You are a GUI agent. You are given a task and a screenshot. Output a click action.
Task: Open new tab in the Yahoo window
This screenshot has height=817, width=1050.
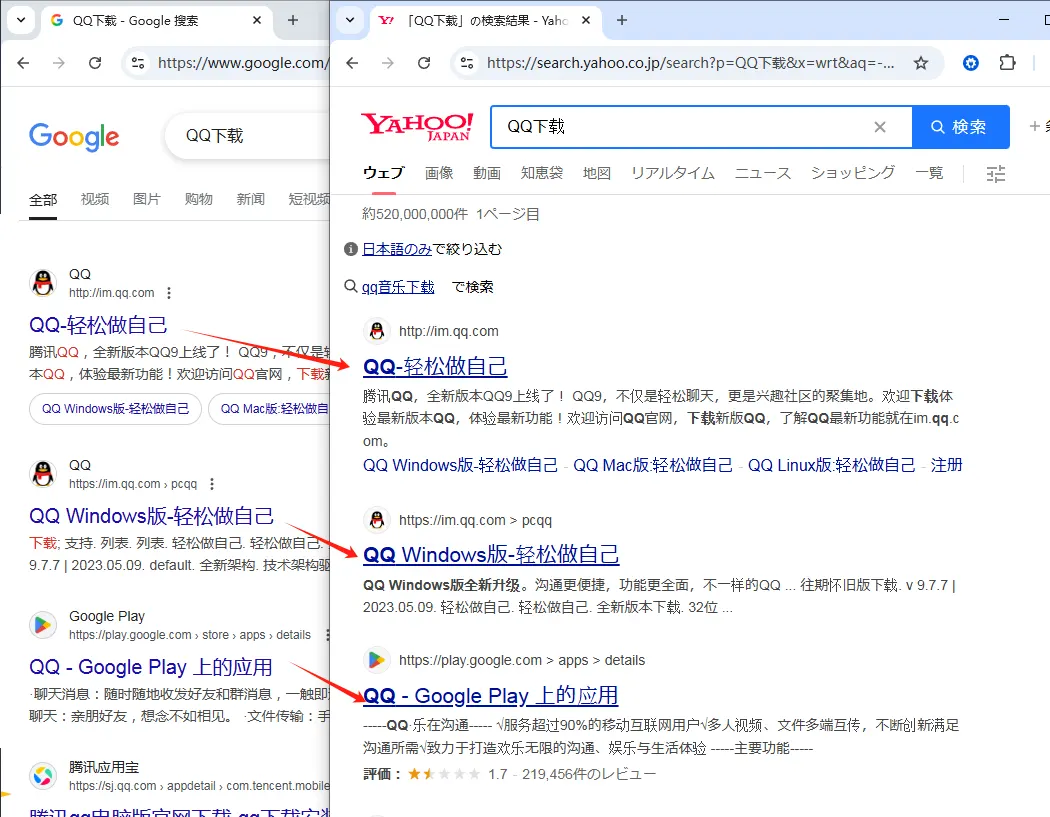pyautogui.click(x=622, y=20)
